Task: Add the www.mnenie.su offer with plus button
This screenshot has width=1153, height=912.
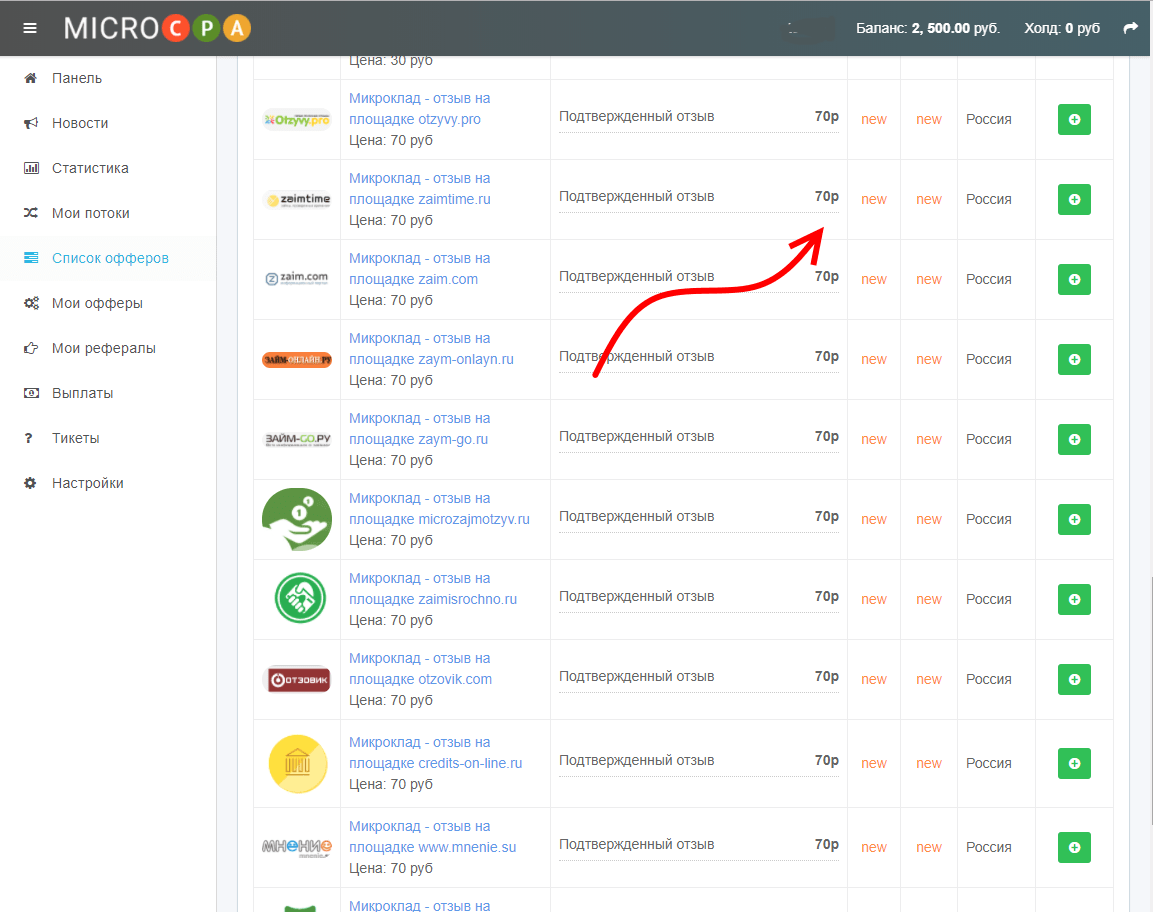Action: click(1074, 847)
